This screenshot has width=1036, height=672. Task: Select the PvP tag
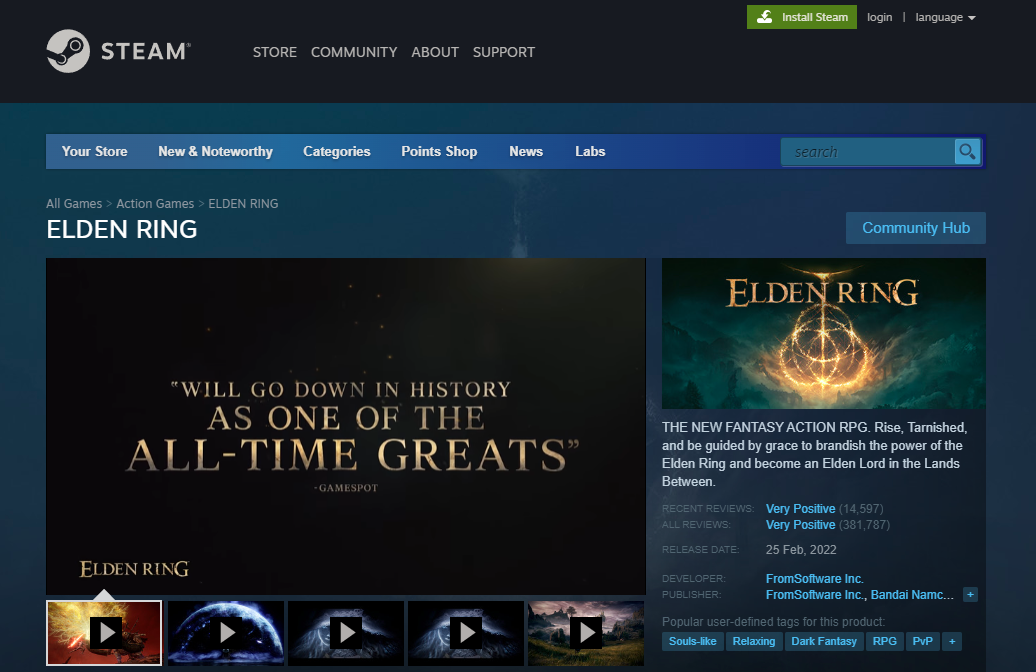(922, 642)
